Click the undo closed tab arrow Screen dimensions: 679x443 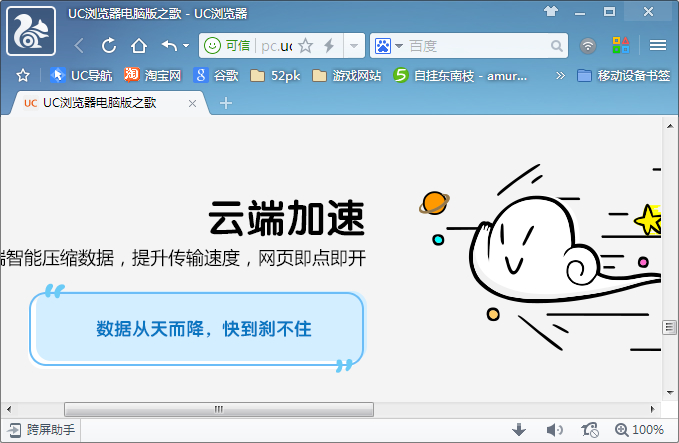pyautogui.click(x=169, y=45)
